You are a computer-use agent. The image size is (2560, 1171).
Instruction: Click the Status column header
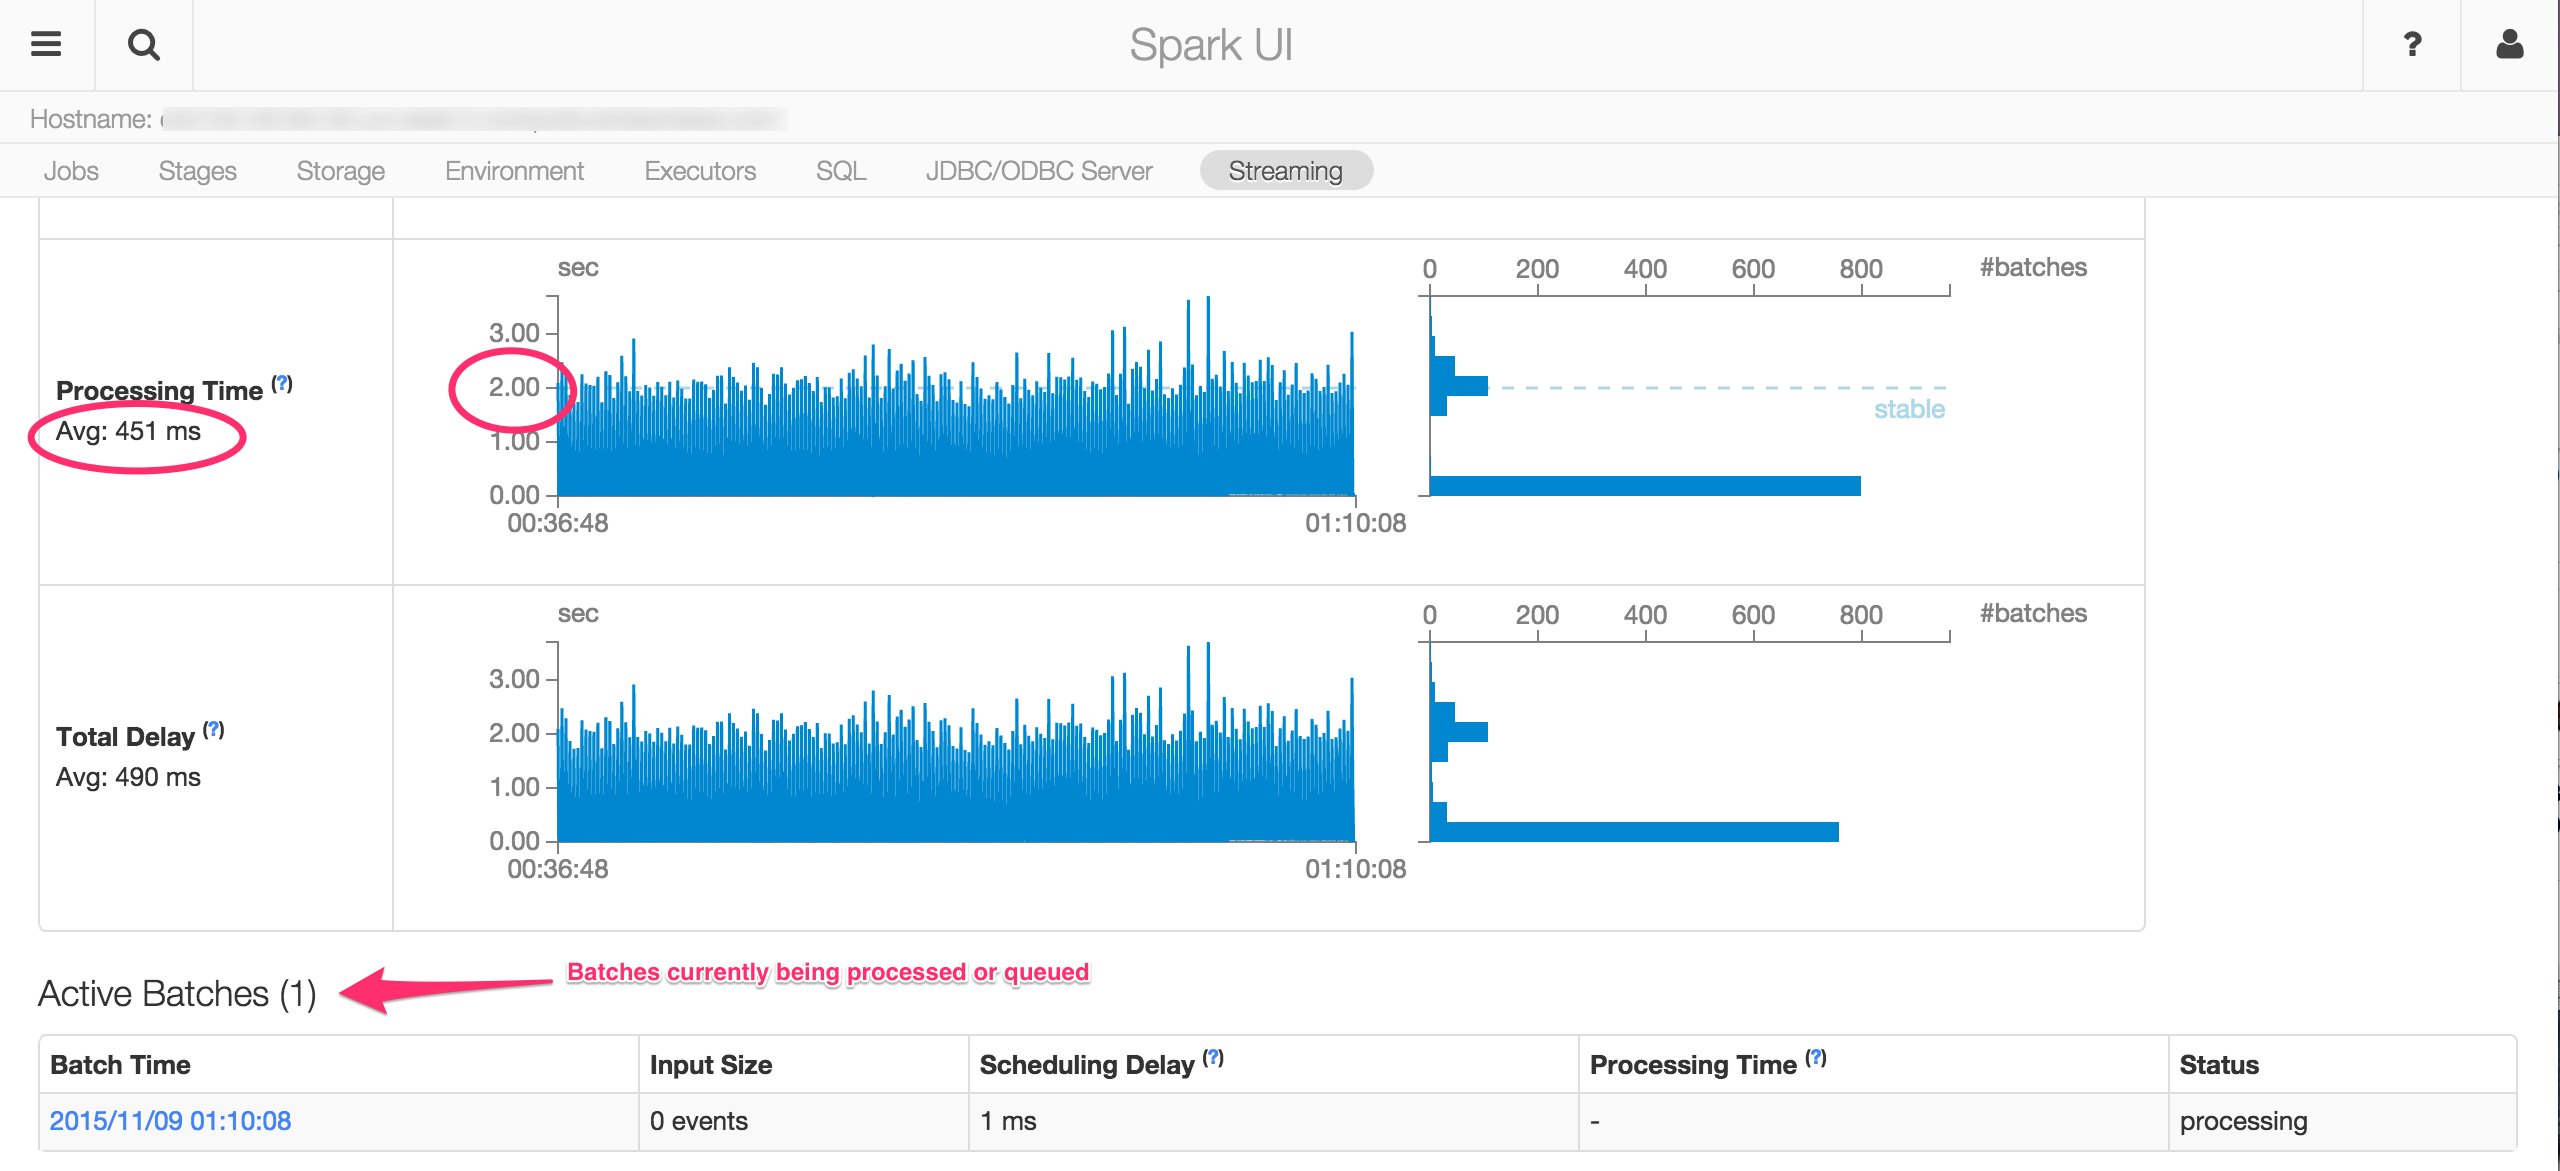(2218, 1065)
